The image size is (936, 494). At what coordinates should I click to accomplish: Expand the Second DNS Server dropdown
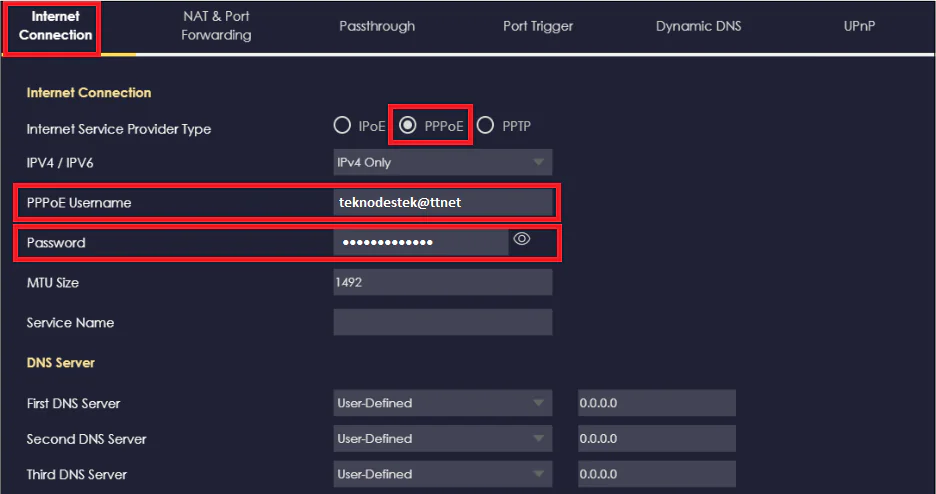[x=442, y=438]
